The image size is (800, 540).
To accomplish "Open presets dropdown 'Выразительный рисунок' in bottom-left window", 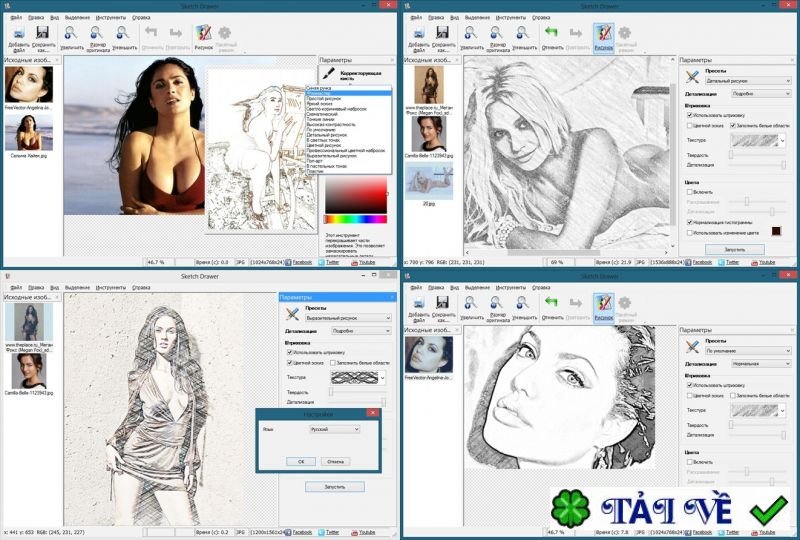I will pyautogui.click(x=348, y=317).
